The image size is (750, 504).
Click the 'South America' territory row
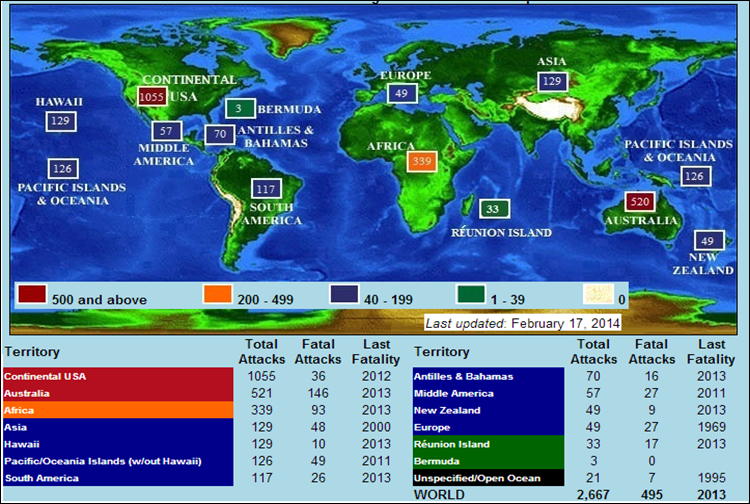118,478
